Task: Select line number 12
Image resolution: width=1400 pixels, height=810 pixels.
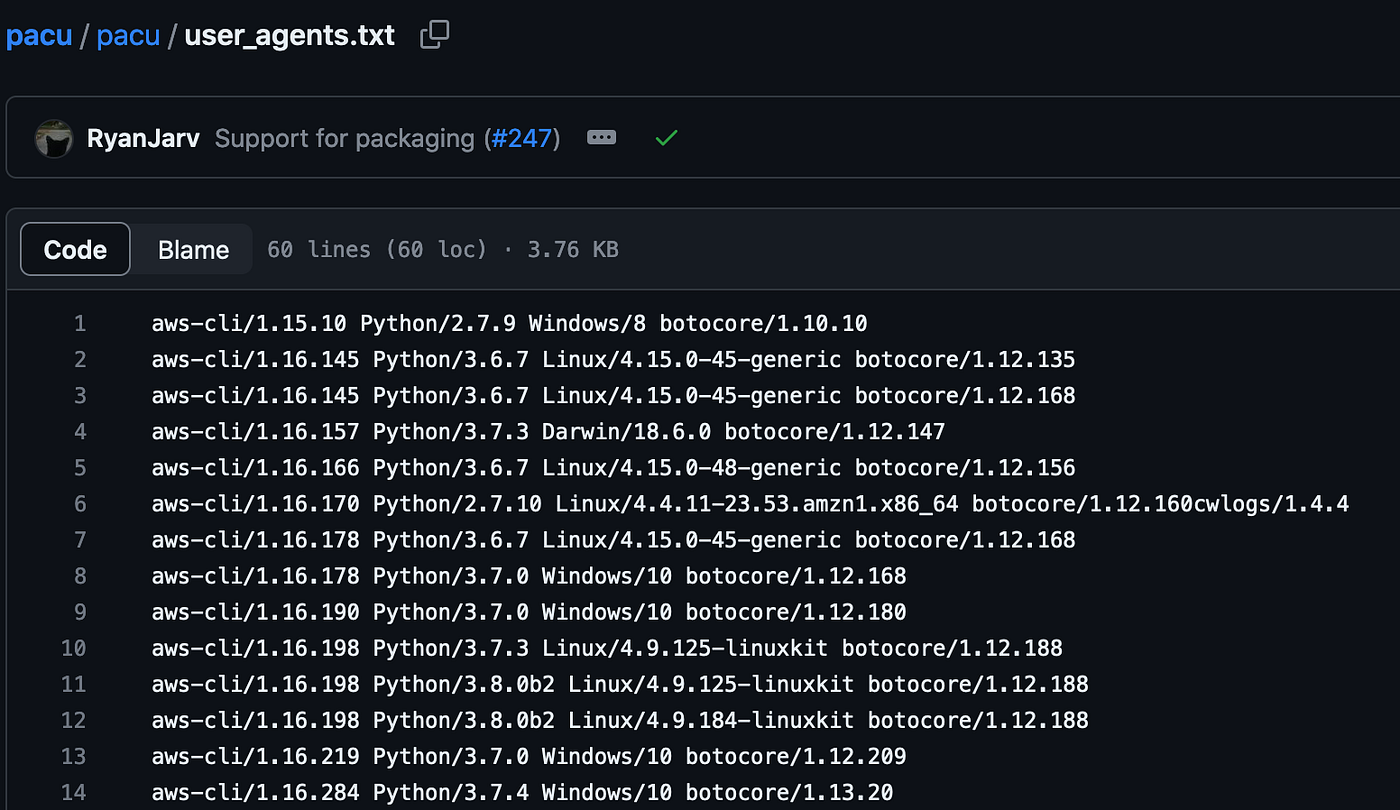Action: 73,720
